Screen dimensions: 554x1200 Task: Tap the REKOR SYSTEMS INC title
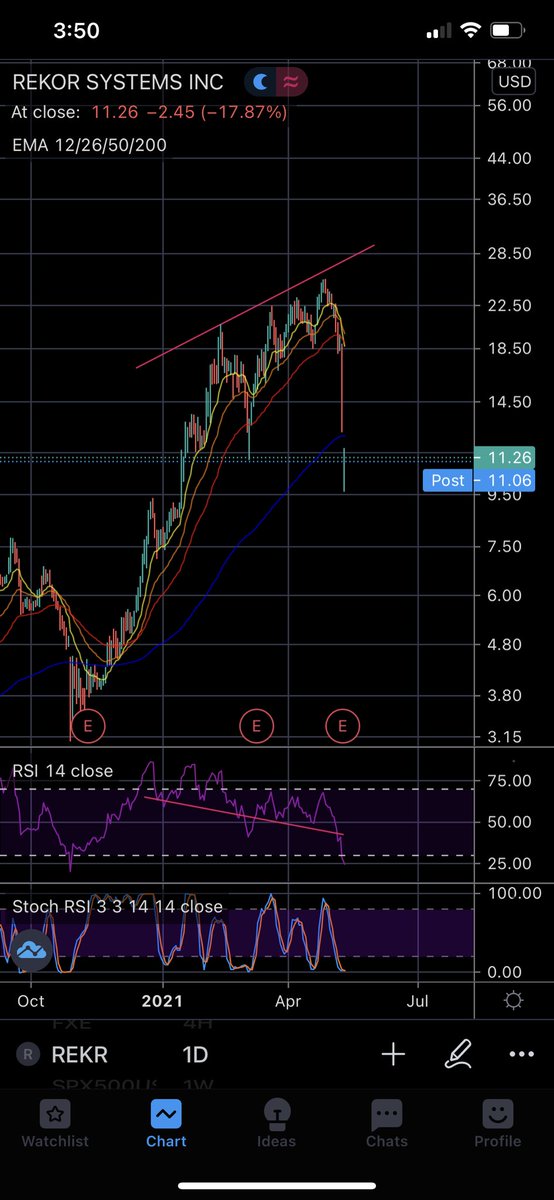(x=118, y=82)
